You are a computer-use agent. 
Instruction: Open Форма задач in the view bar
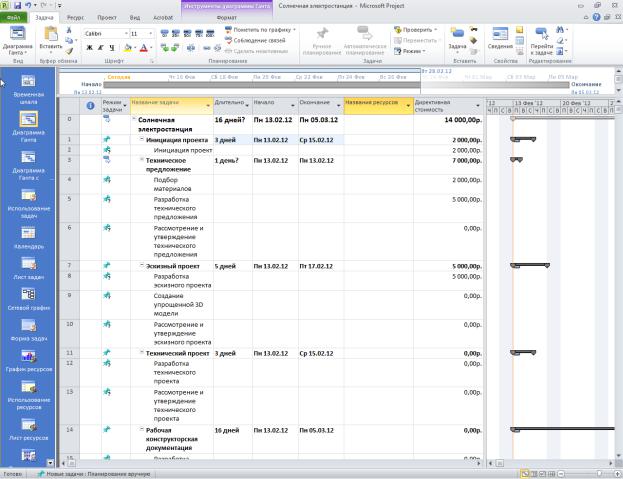pyautogui.click(x=28, y=330)
